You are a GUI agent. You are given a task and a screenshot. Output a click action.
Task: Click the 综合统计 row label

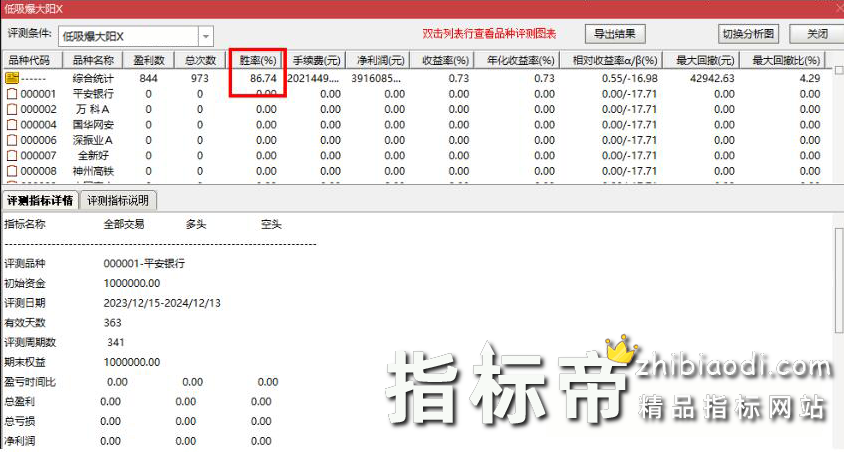(x=93, y=78)
